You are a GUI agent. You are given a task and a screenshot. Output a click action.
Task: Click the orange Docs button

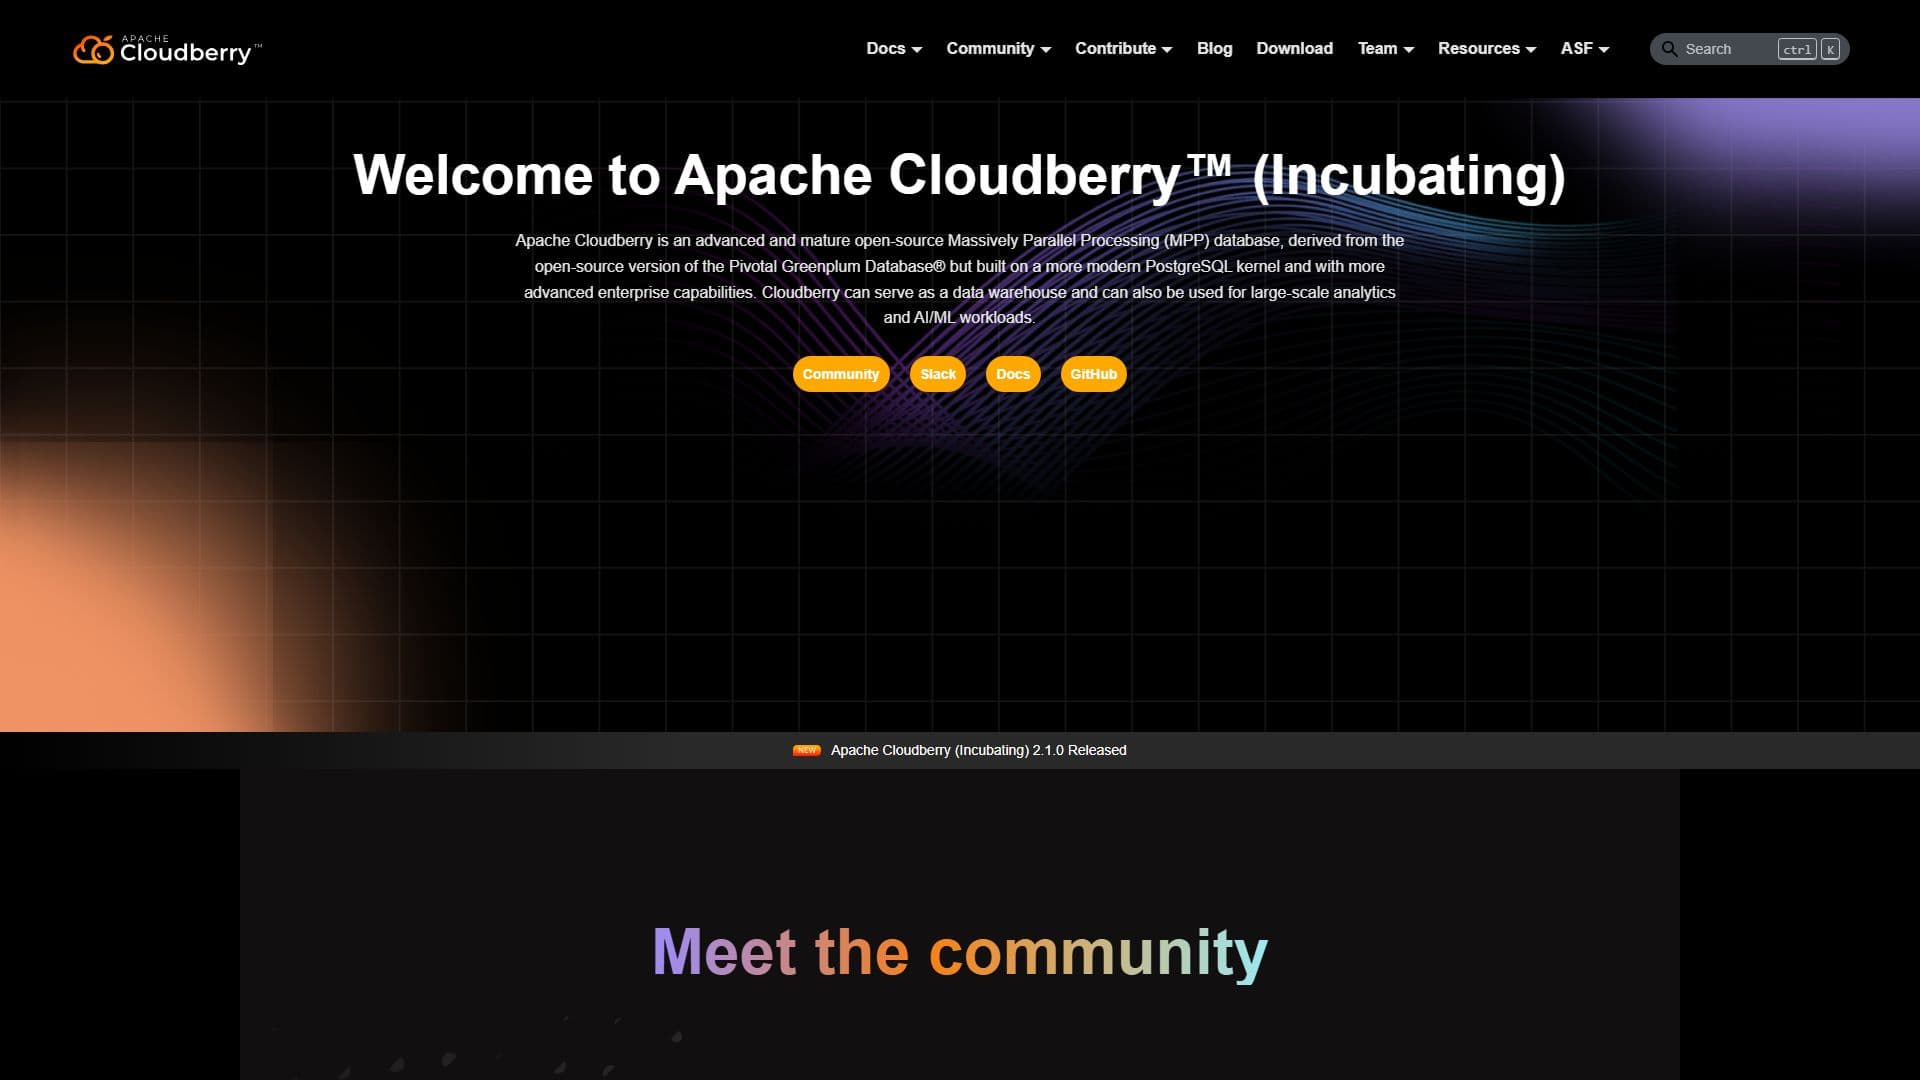coord(1013,374)
